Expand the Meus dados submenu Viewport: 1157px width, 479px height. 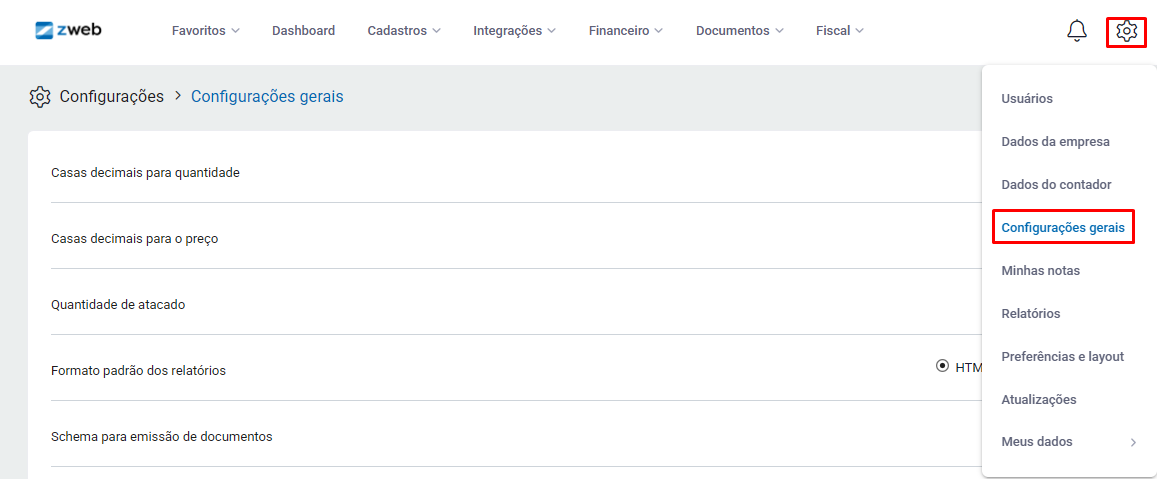tap(1068, 442)
